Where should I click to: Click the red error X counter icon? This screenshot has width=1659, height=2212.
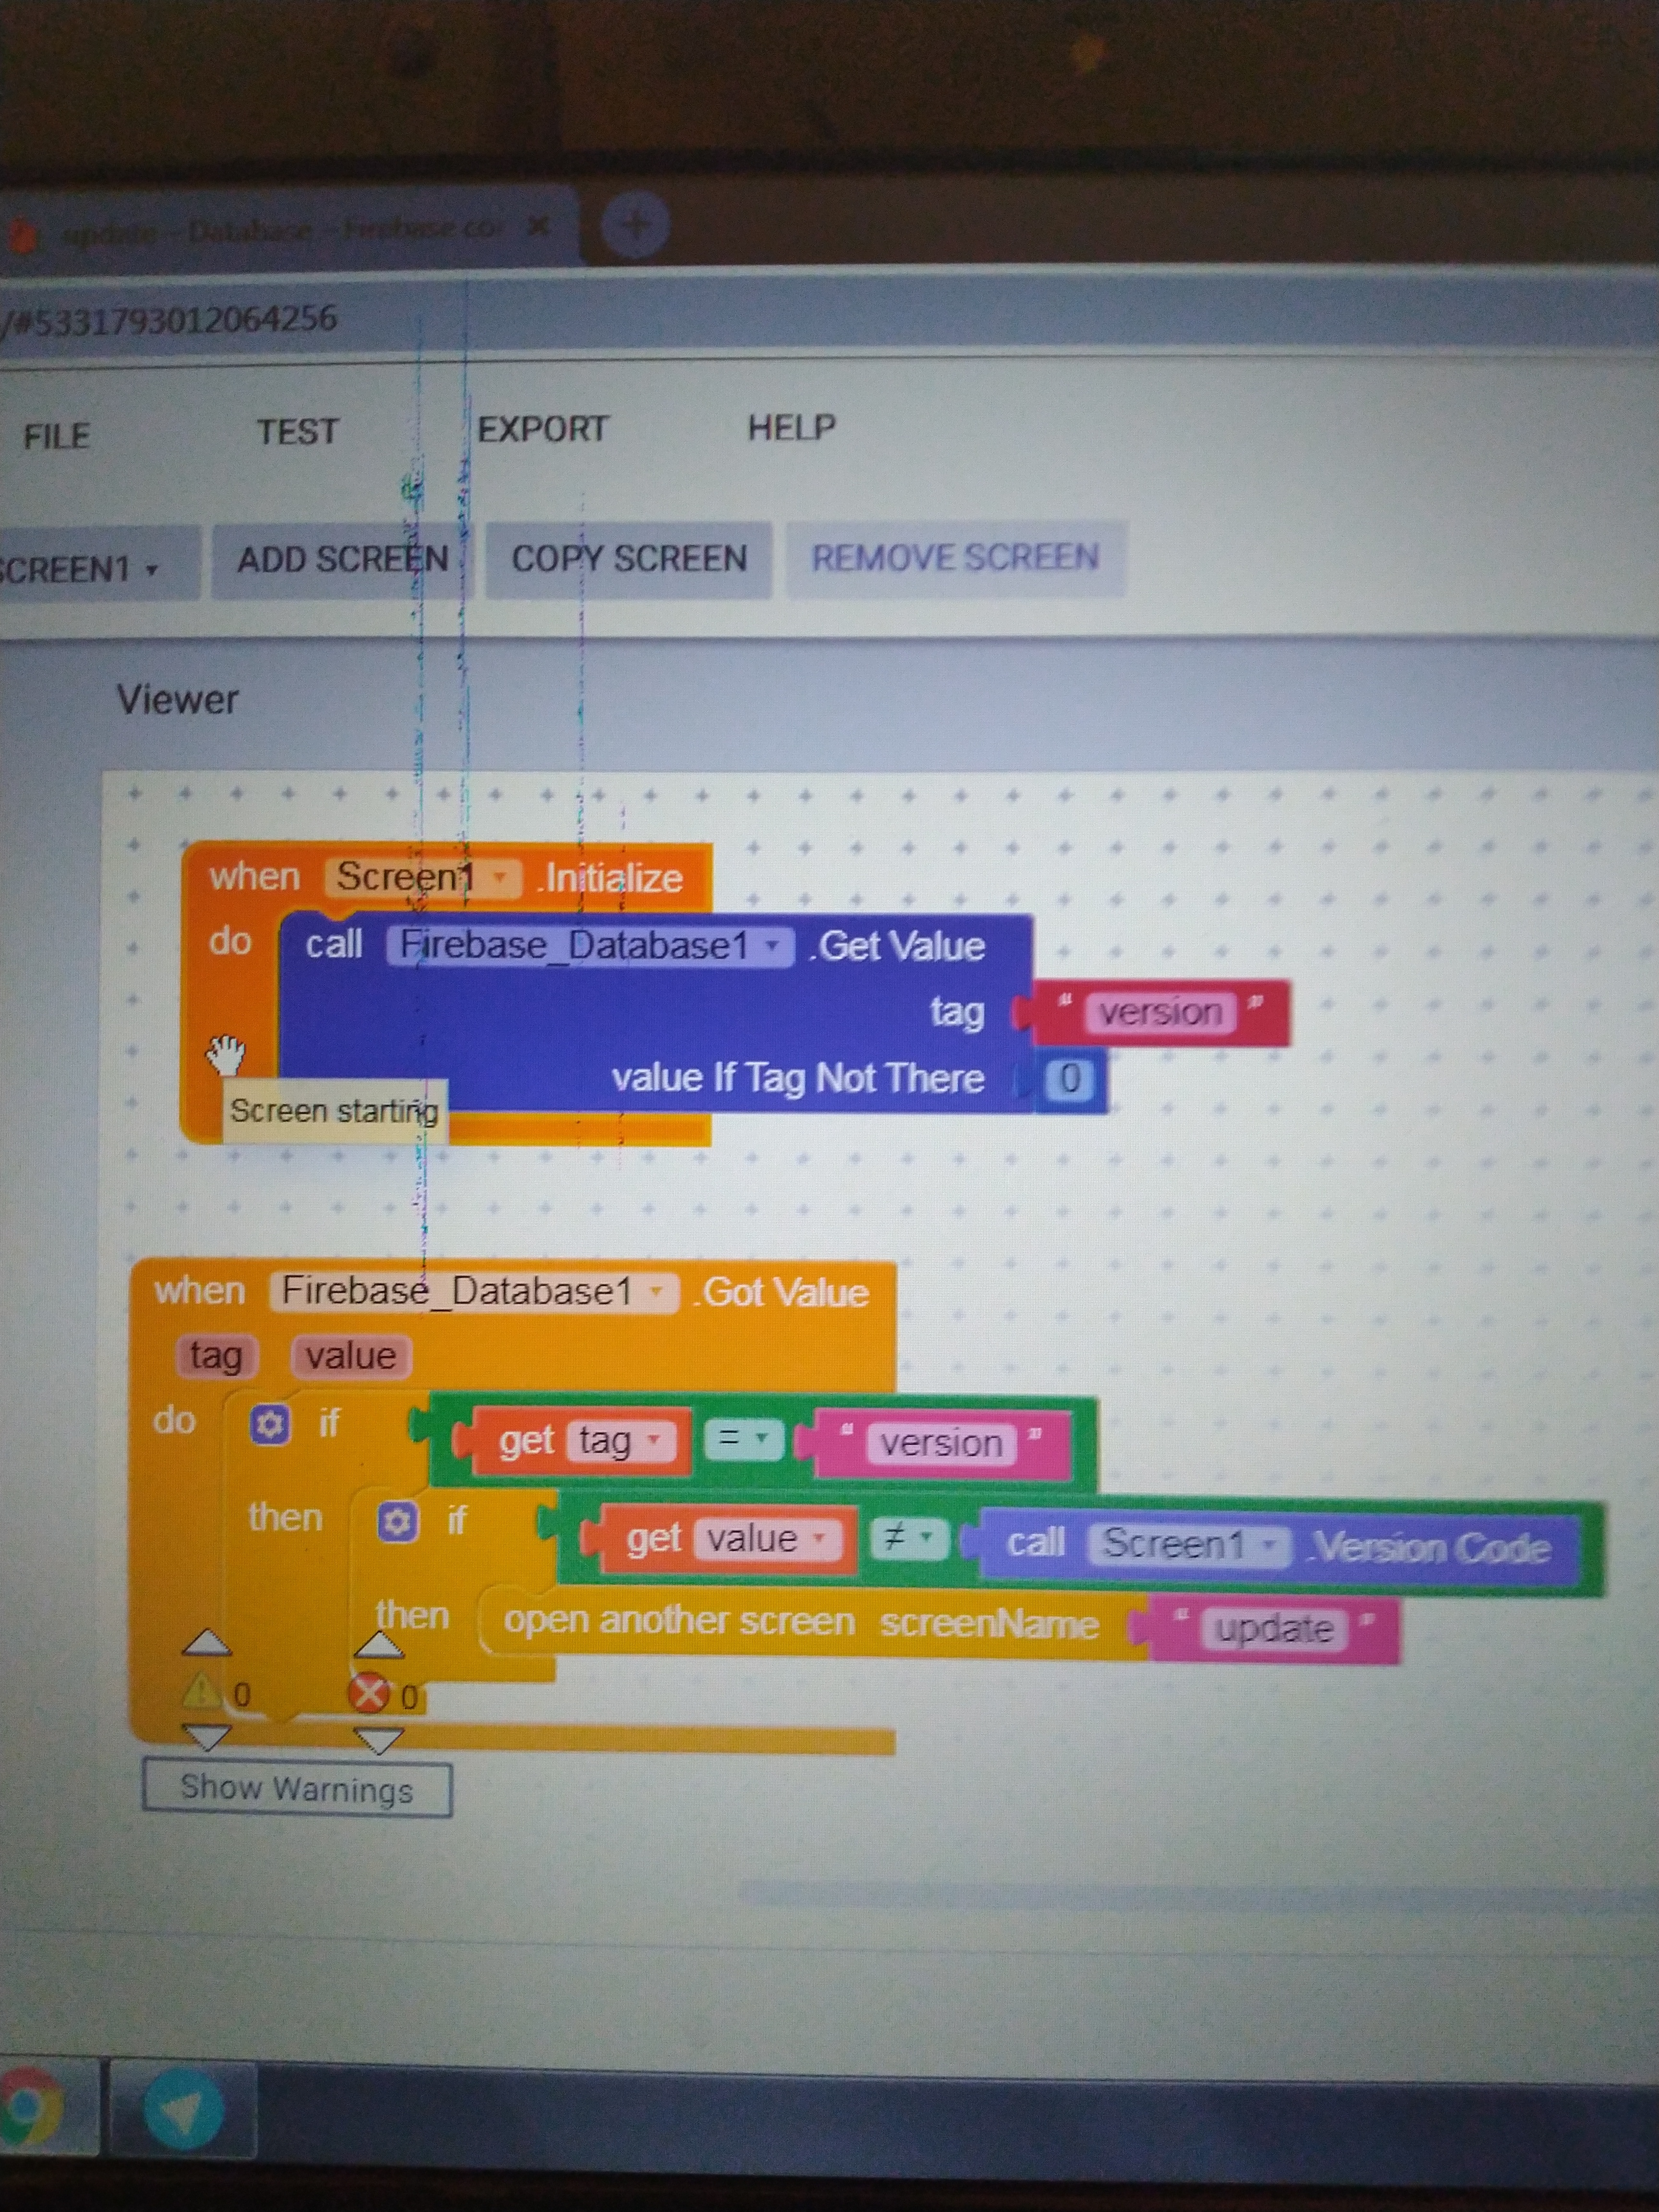pos(368,1693)
